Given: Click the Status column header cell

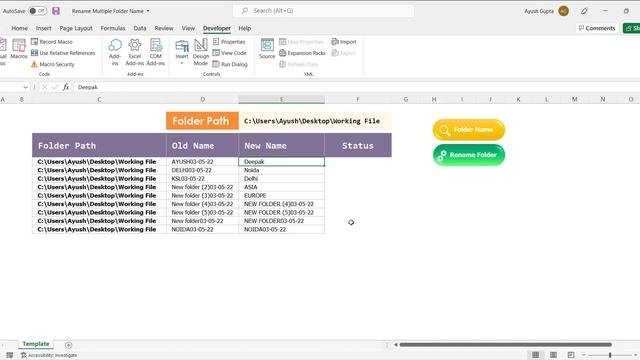Looking at the screenshot, I should [358, 145].
